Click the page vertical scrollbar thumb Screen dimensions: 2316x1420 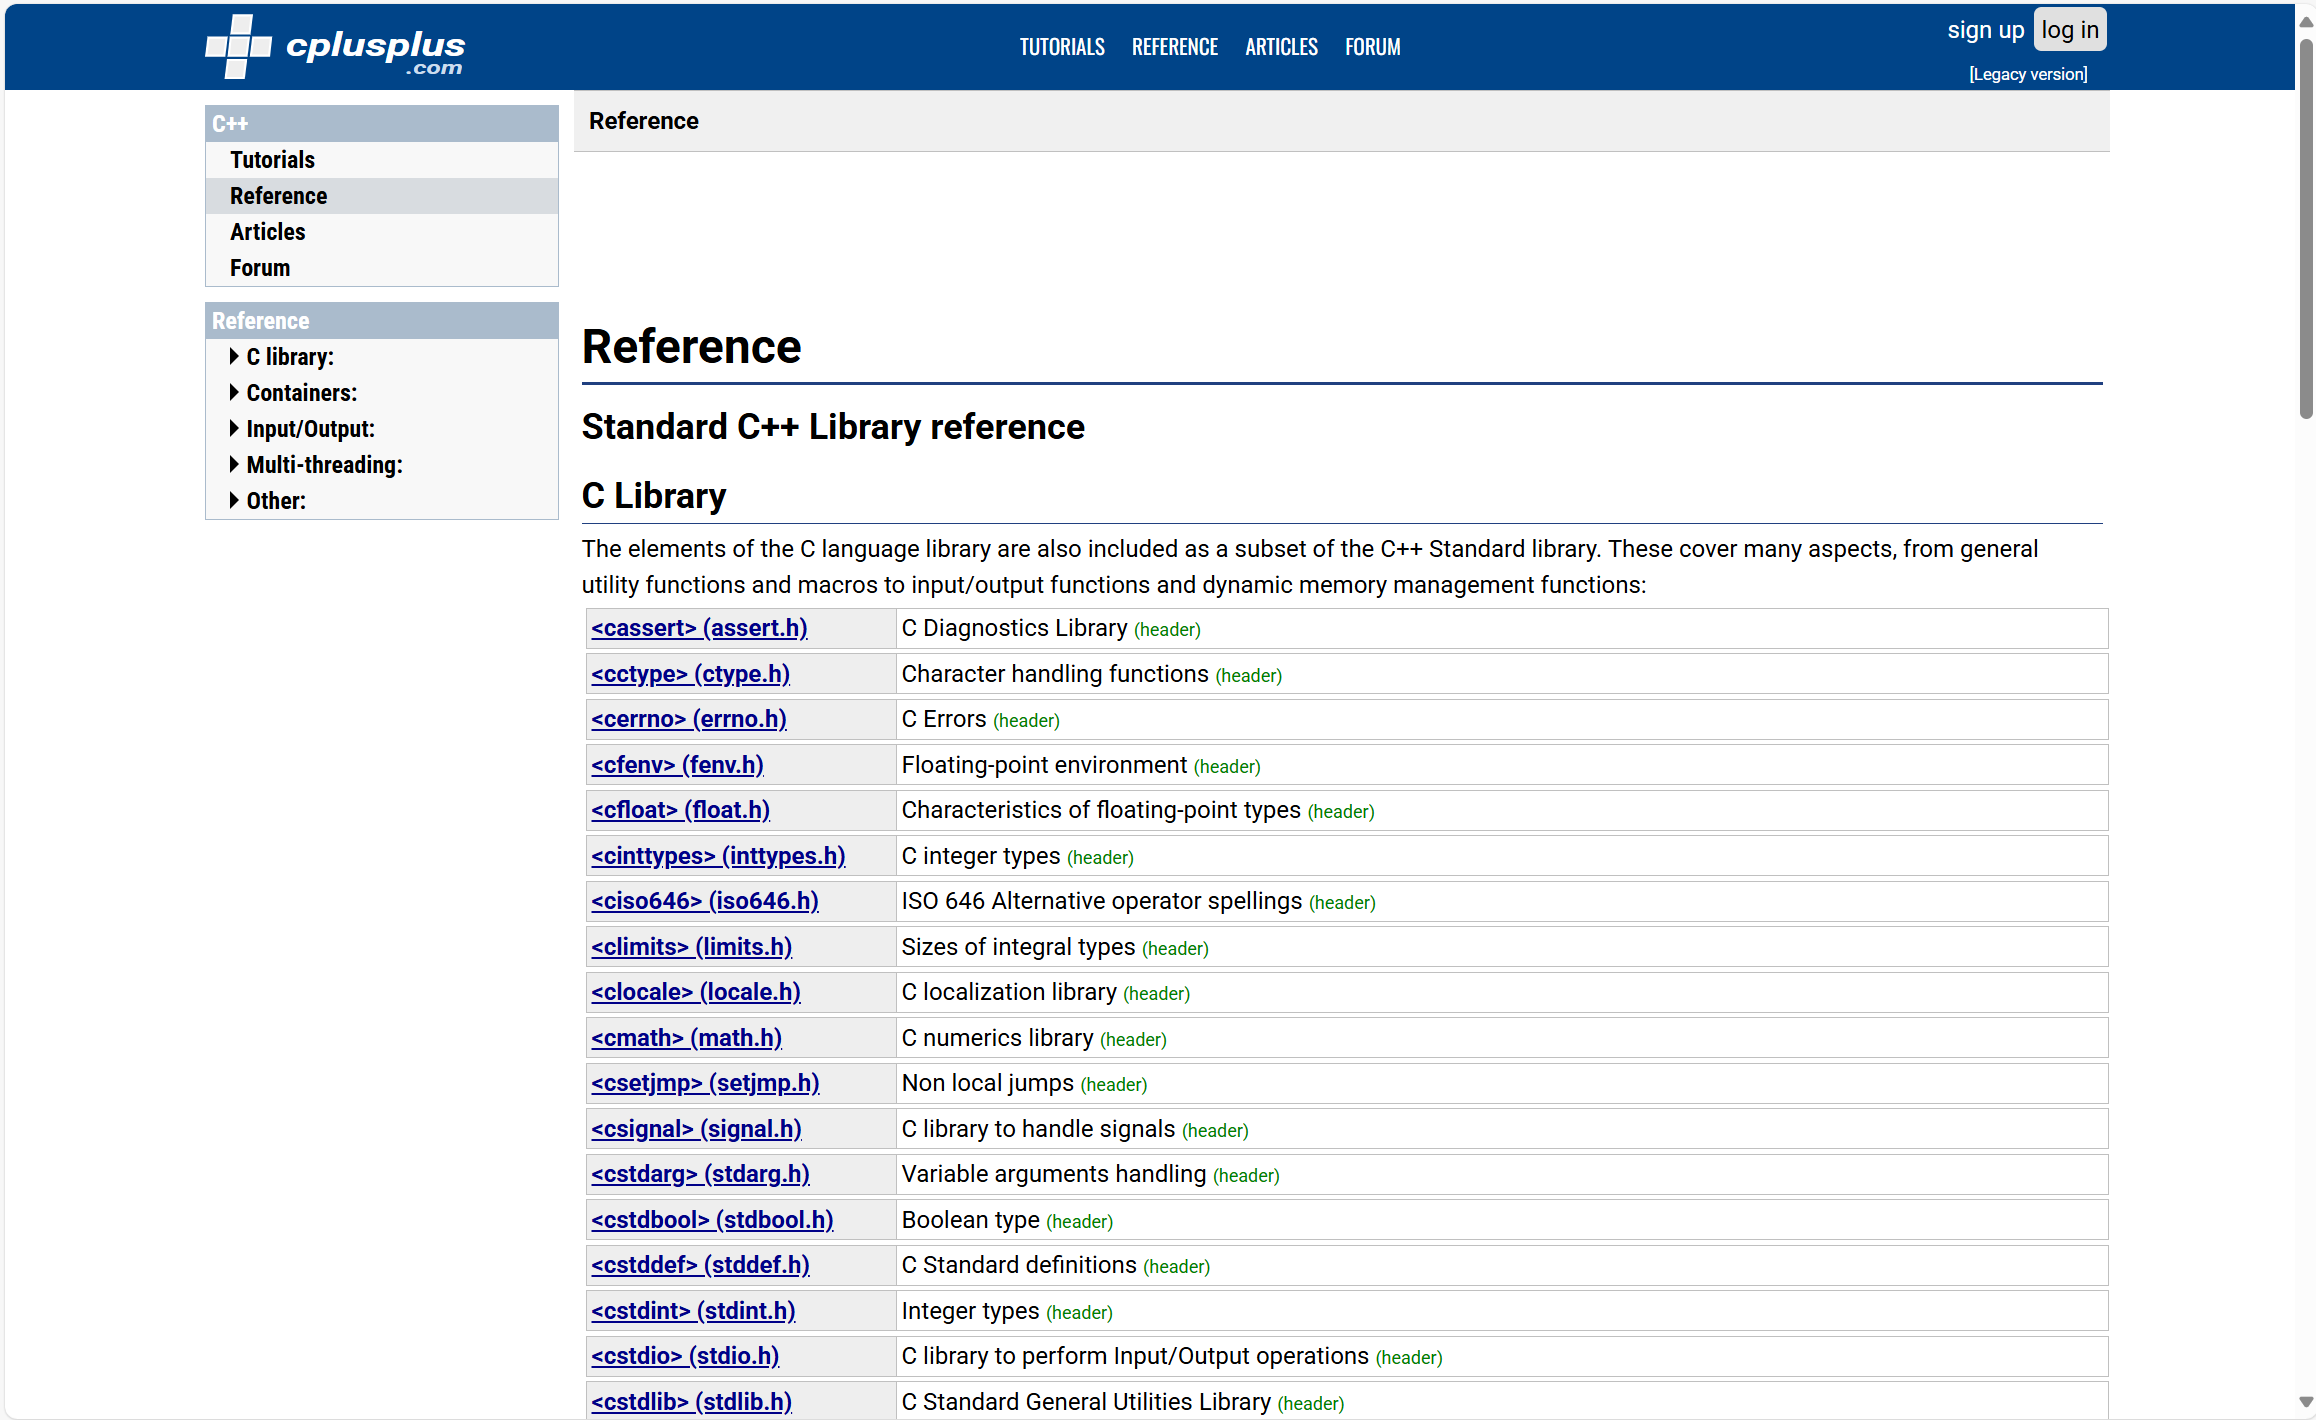tap(2305, 230)
